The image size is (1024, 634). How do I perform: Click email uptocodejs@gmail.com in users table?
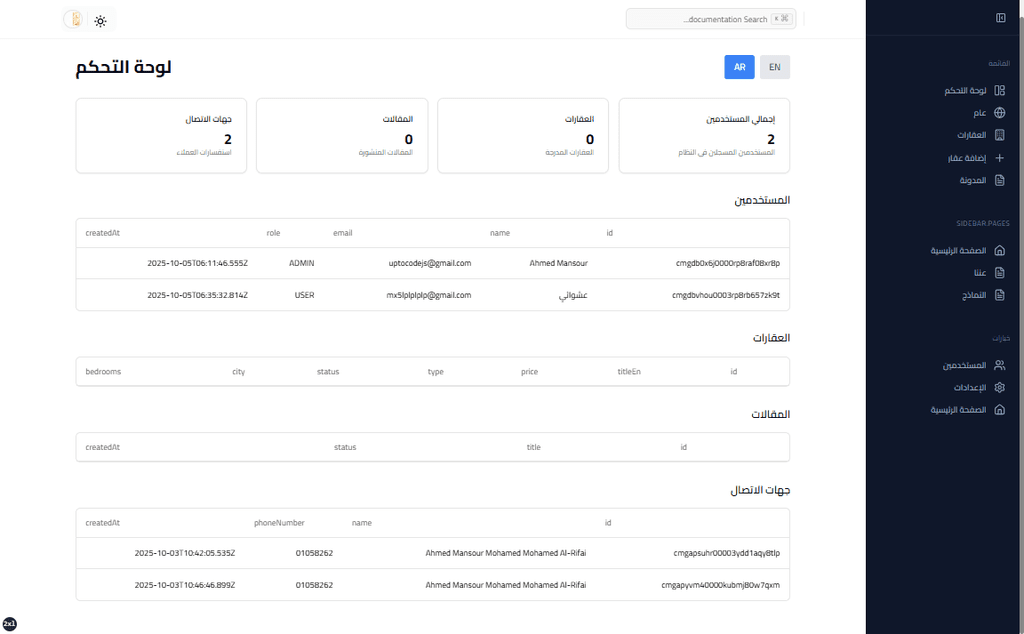(429, 263)
